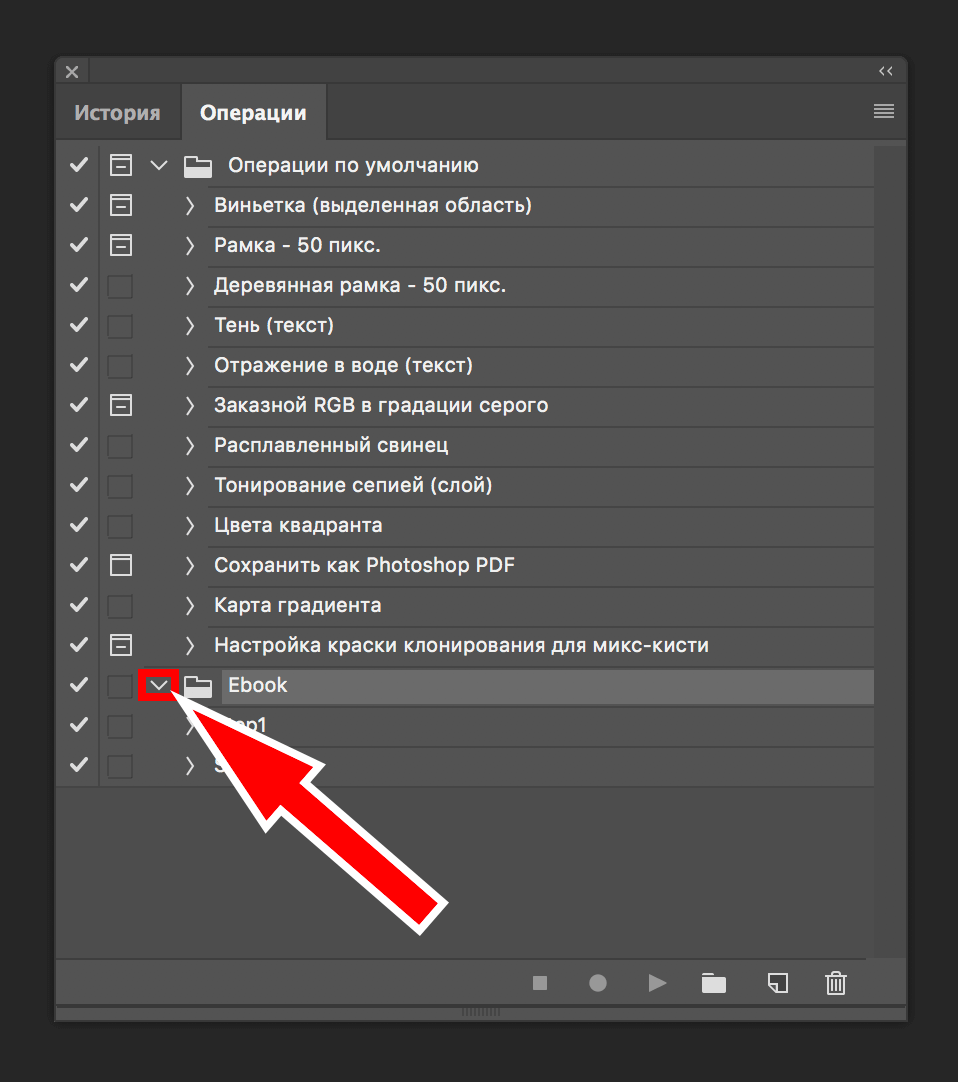The image size is (958, 1082).
Task: Create a new action icon
Action: [x=777, y=983]
